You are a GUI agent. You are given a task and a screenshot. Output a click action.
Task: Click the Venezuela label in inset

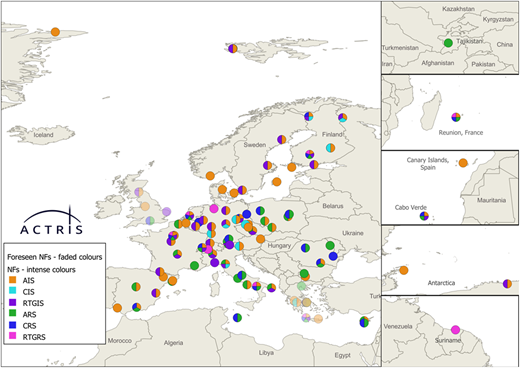pos(398,326)
